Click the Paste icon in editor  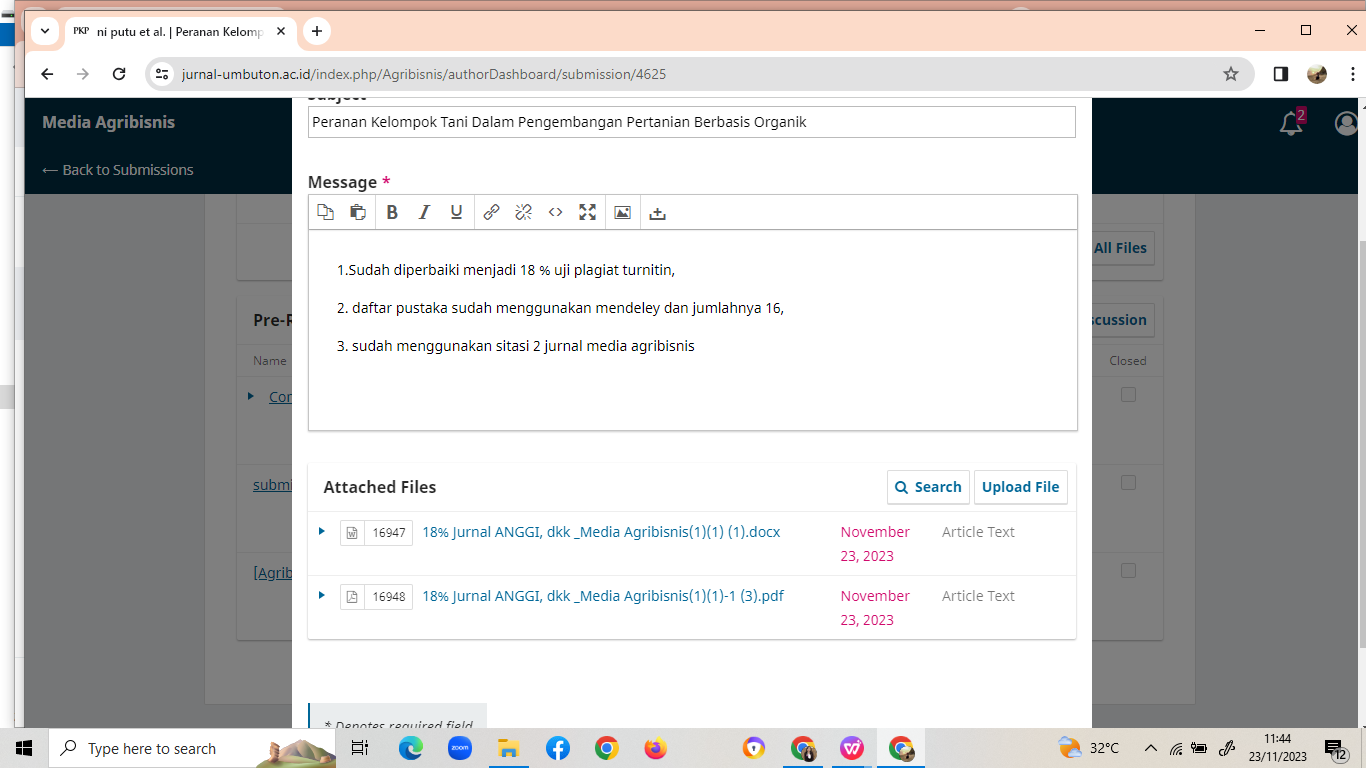(x=357, y=212)
